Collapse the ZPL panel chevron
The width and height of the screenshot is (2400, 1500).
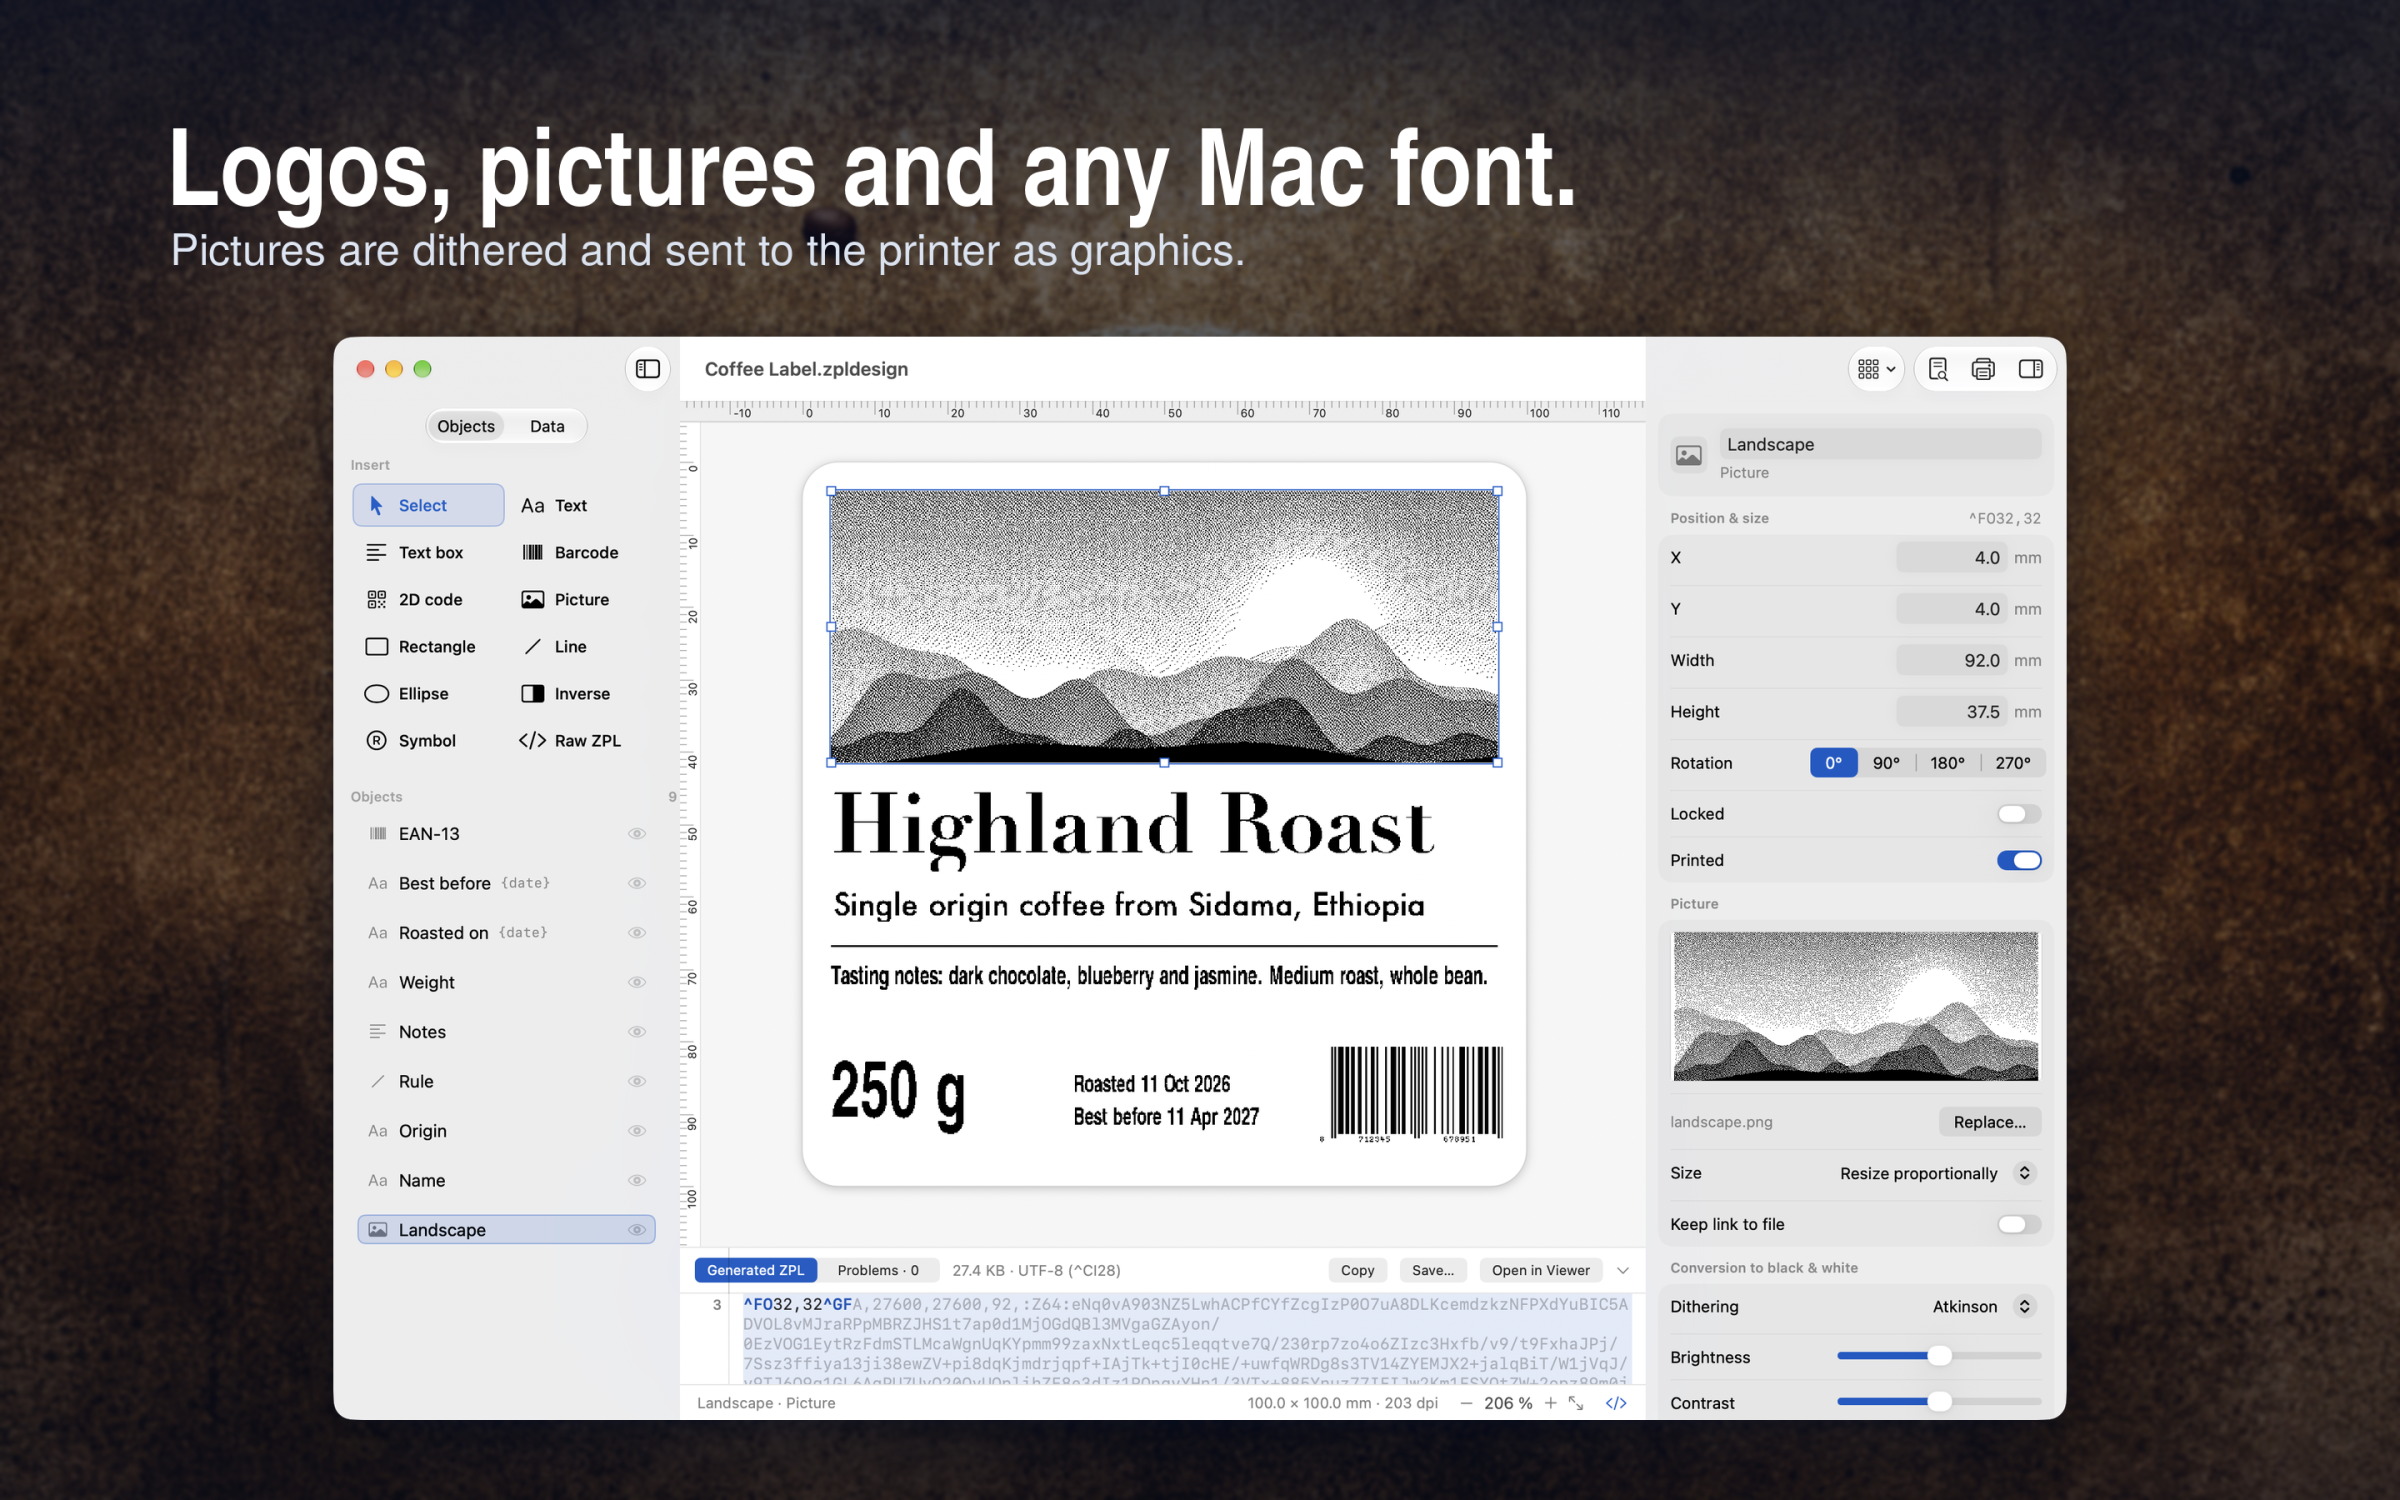1623,1270
